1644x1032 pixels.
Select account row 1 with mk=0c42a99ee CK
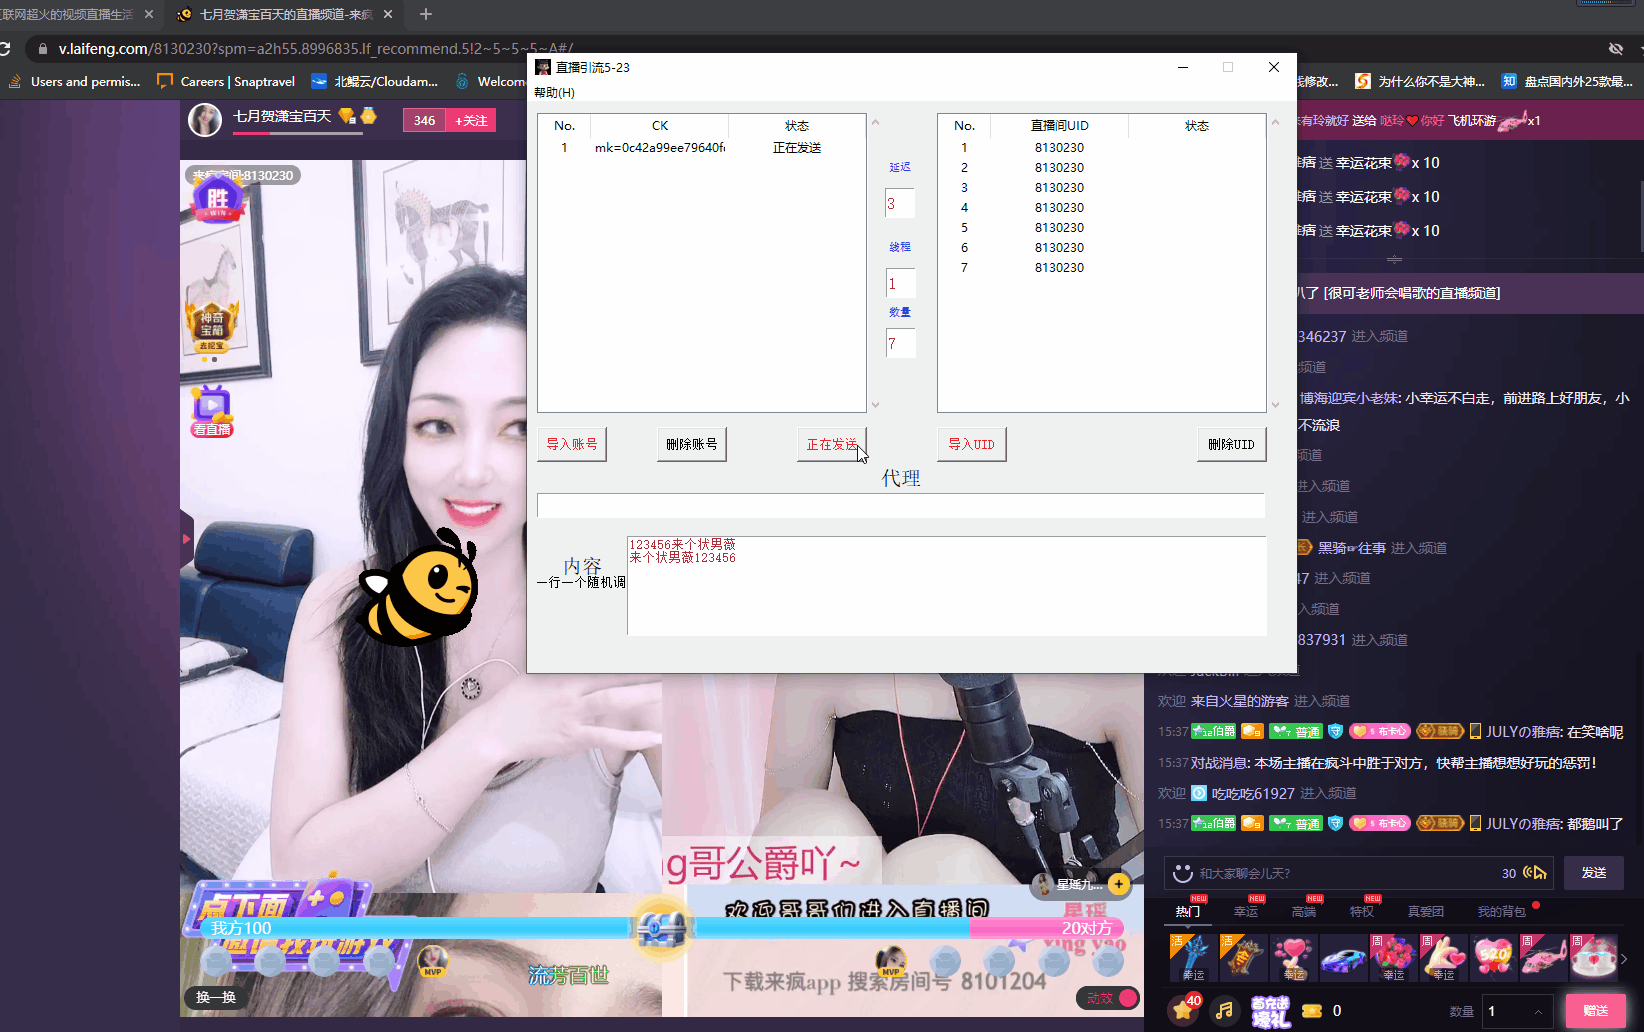701,148
